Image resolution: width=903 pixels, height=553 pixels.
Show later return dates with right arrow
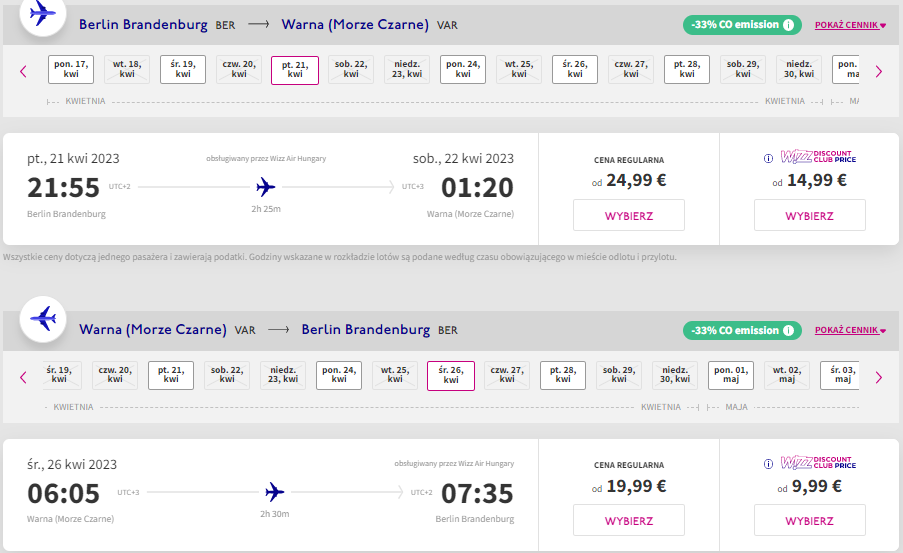(x=879, y=378)
